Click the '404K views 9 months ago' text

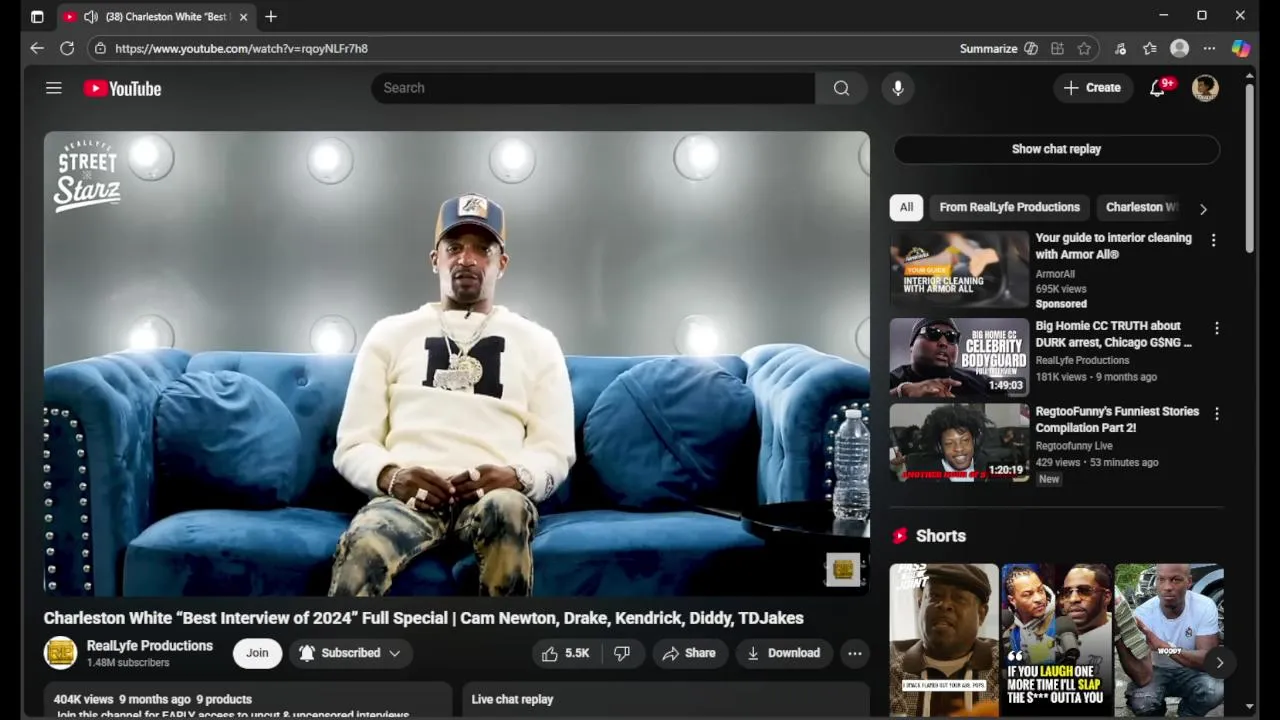[x=122, y=699]
